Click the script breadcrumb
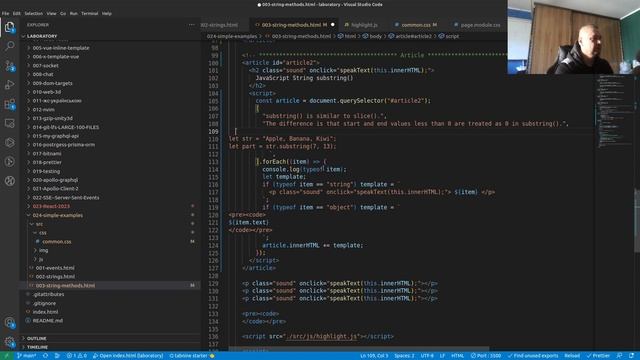The width and height of the screenshot is (640, 360). pos(449,36)
